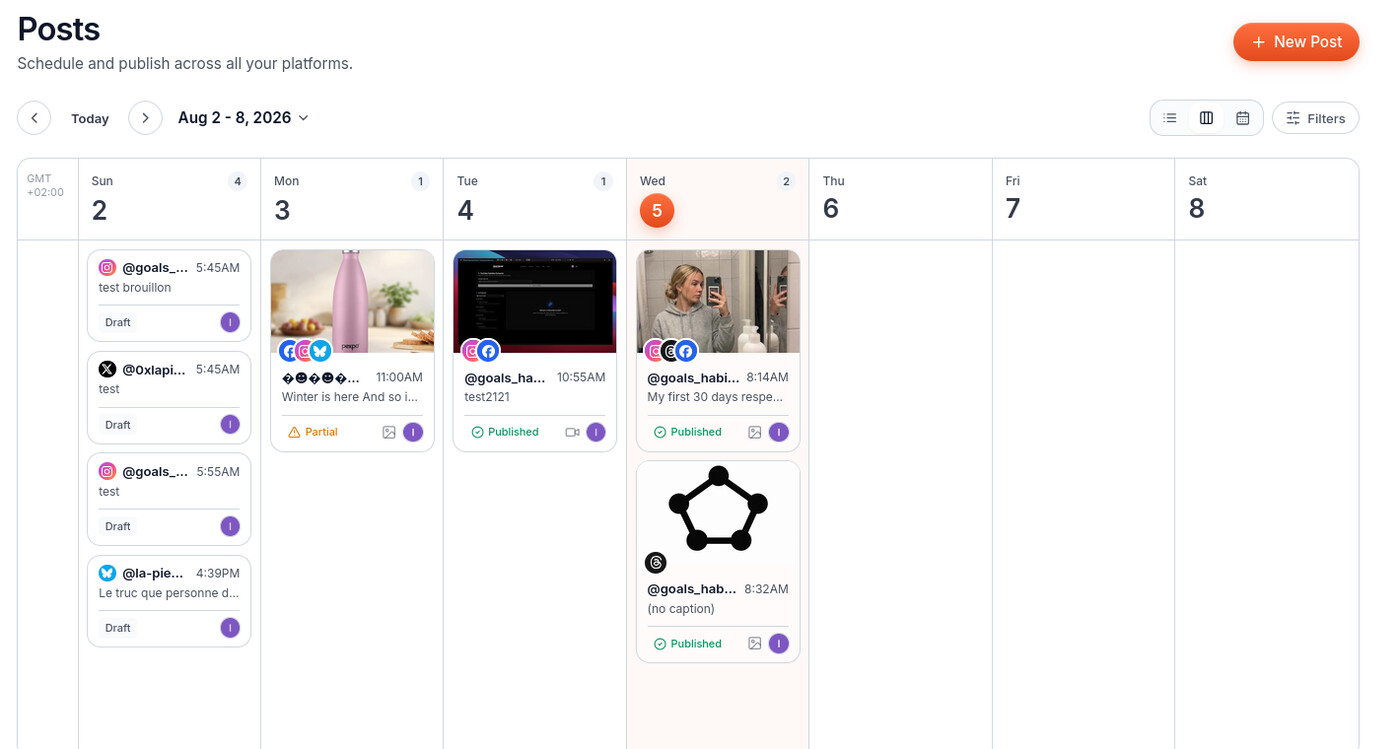
Task: Click the Thu 6 day header
Action: pyautogui.click(x=900, y=199)
